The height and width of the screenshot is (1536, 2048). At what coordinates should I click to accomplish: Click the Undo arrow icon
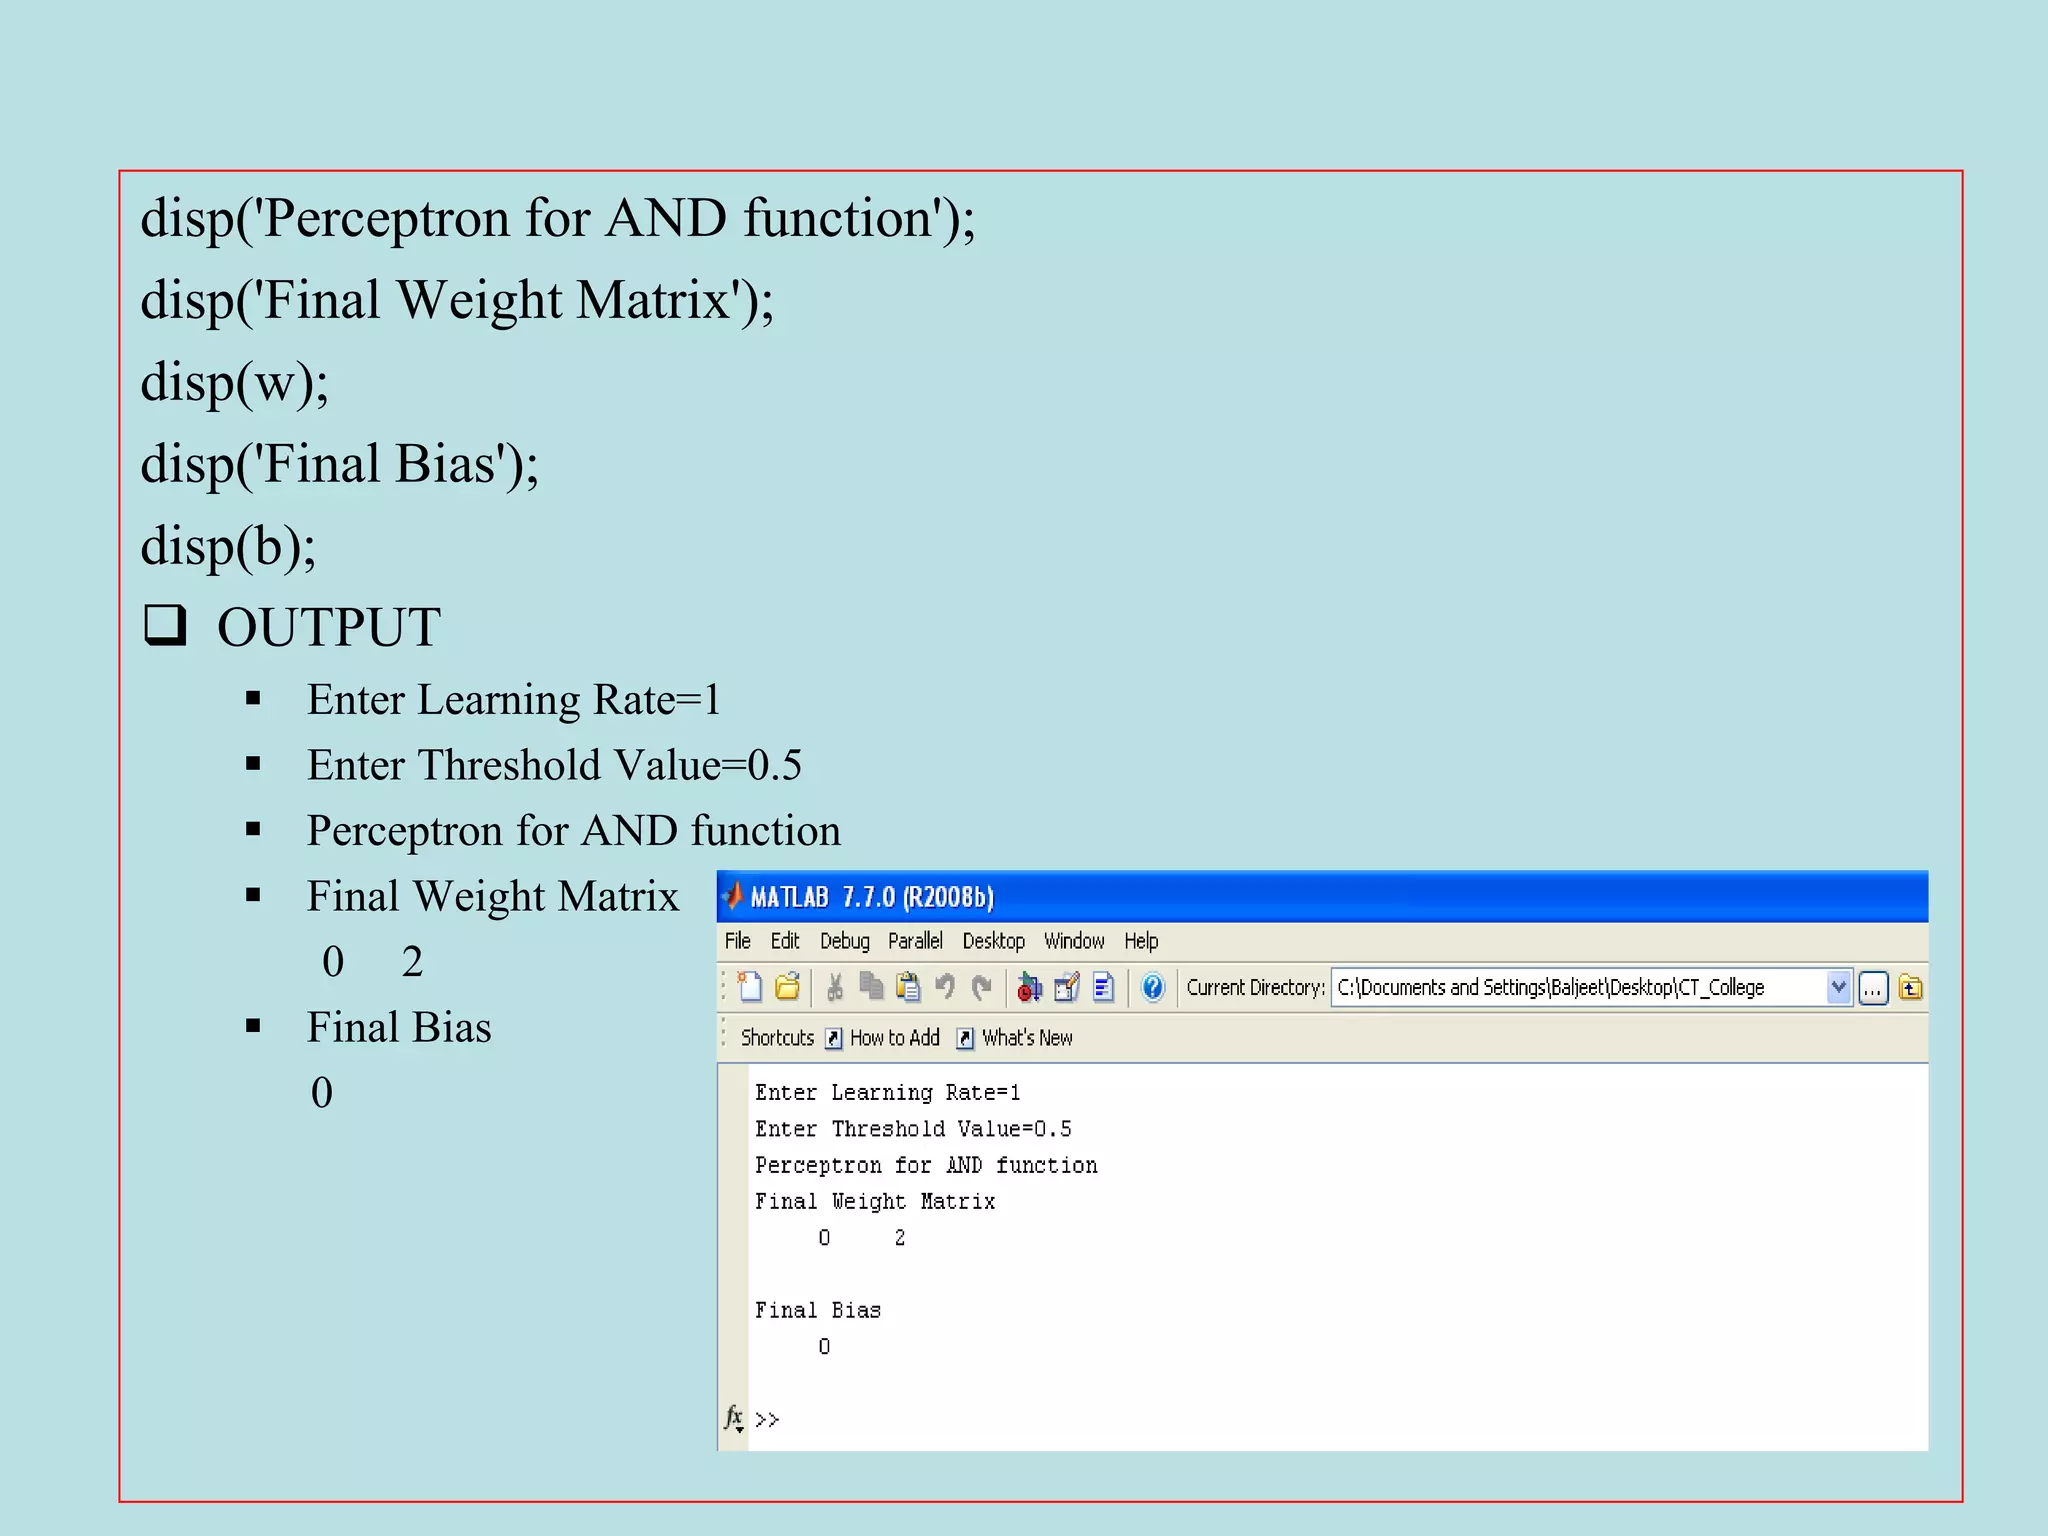[945, 988]
